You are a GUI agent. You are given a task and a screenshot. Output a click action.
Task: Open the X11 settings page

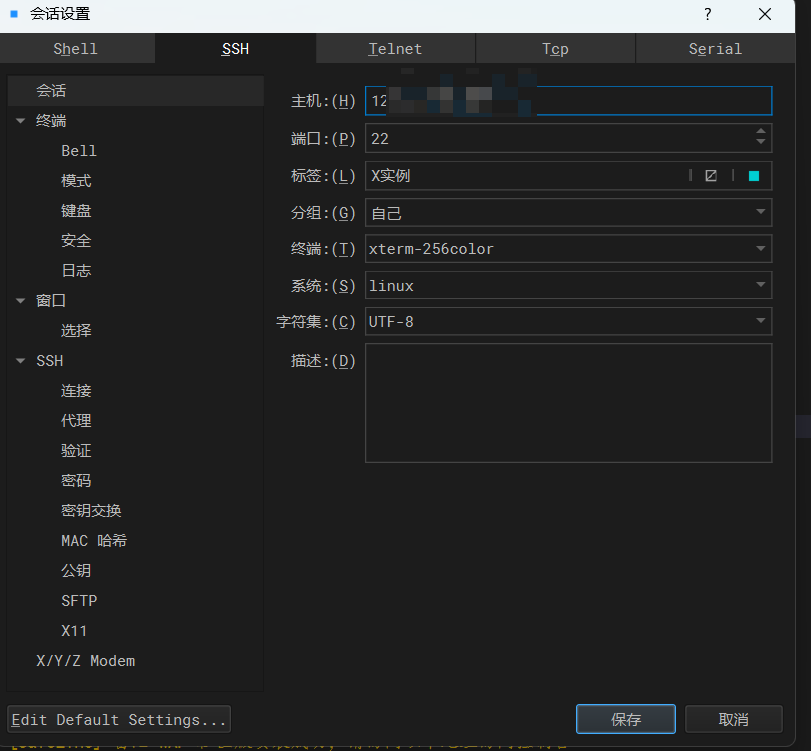(74, 631)
